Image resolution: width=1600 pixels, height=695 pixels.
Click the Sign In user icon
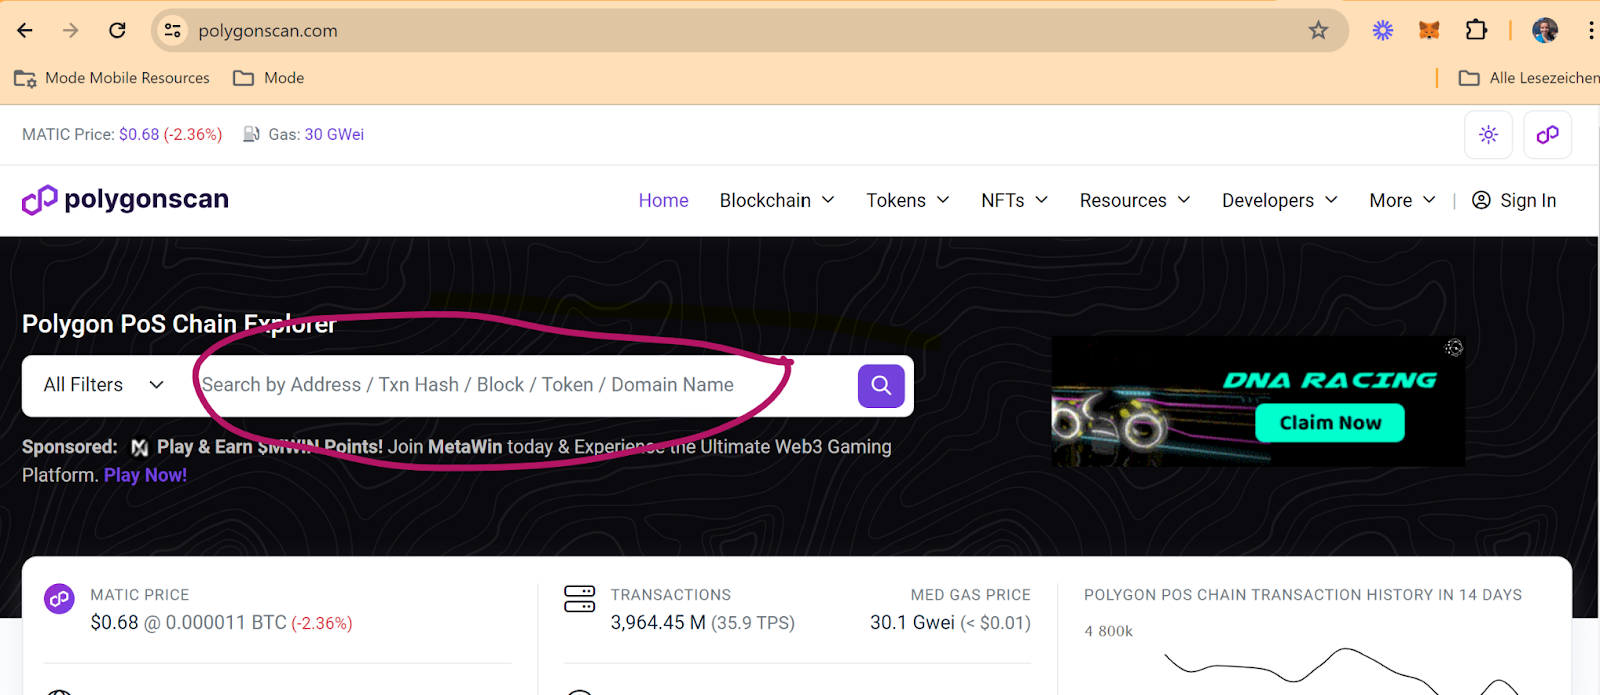point(1481,200)
